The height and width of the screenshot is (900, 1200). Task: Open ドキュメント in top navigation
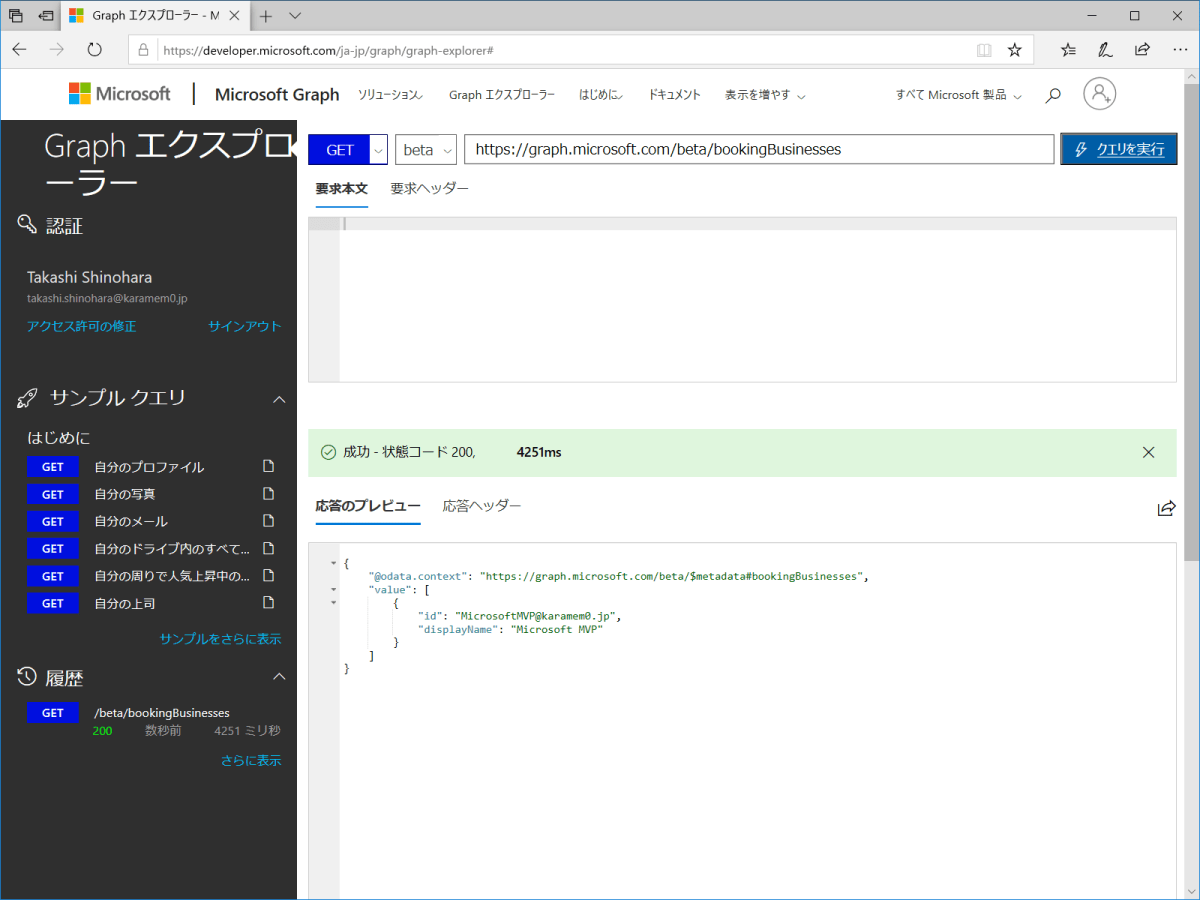(x=675, y=95)
